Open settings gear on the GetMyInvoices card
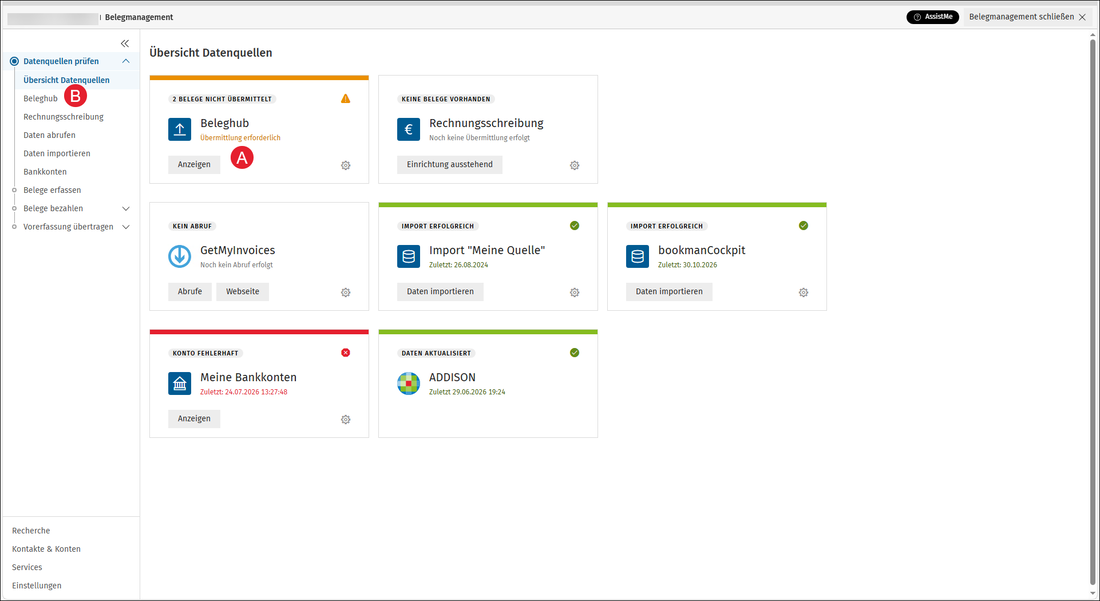The height and width of the screenshot is (601, 1100). pos(346,292)
